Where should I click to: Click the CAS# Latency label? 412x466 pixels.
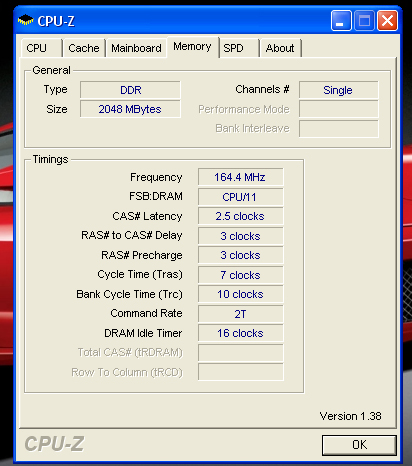(x=147, y=216)
